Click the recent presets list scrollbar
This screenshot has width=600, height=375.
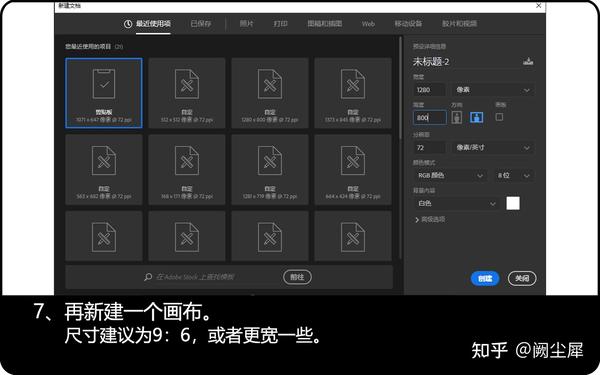coord(401,88)
